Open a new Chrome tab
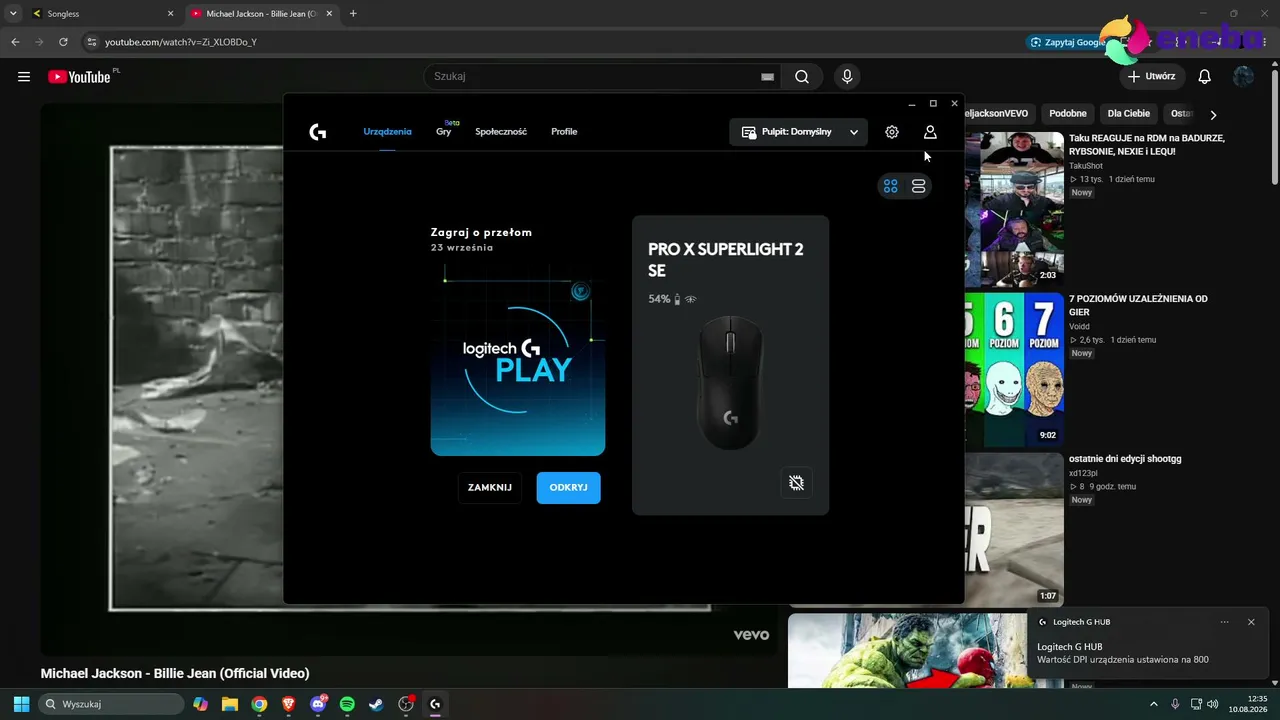 (353, 14)
